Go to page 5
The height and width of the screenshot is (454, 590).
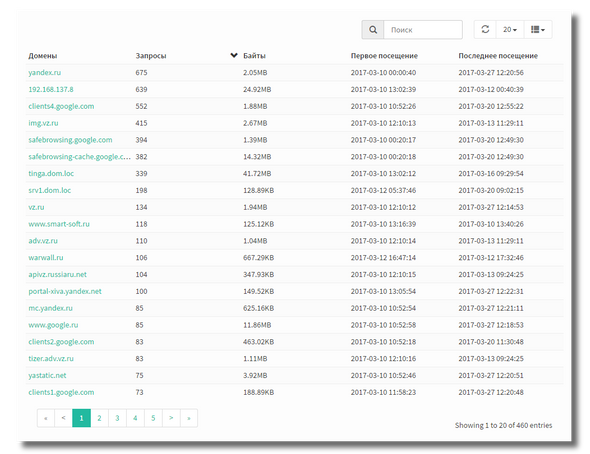coord(153,418)
